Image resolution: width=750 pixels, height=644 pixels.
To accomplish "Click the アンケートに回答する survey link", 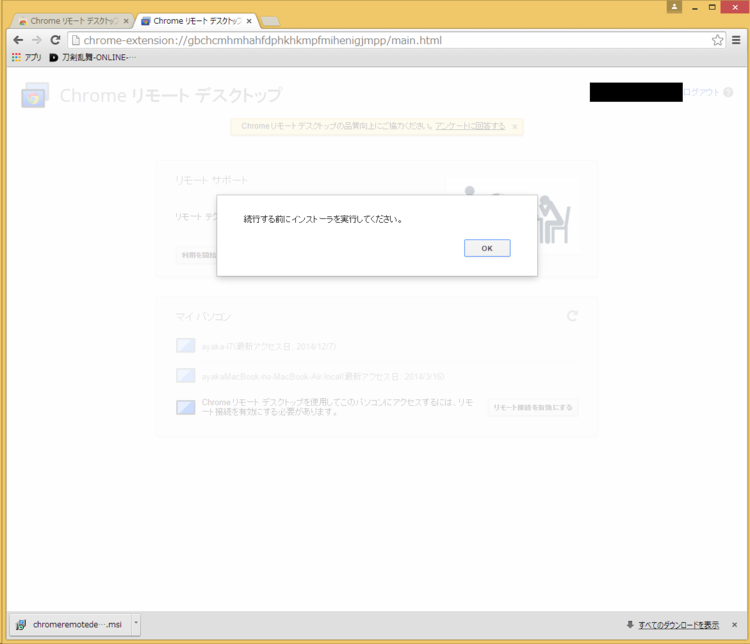I will [470, 126].
